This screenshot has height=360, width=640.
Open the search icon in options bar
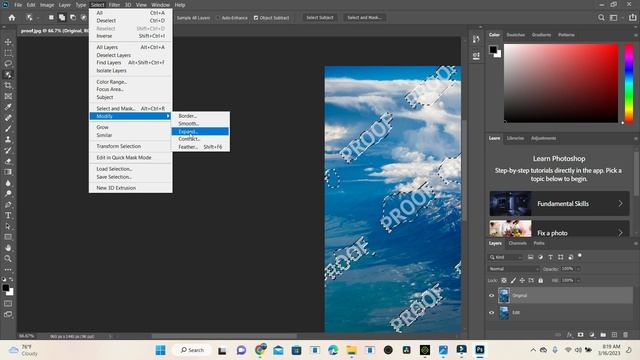click(x=601, y=18)
